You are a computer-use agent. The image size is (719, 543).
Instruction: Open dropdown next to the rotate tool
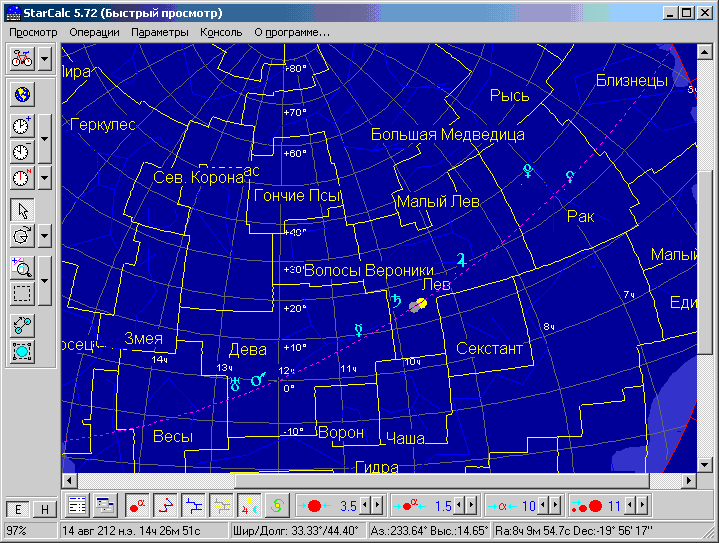tap(45, 236)
